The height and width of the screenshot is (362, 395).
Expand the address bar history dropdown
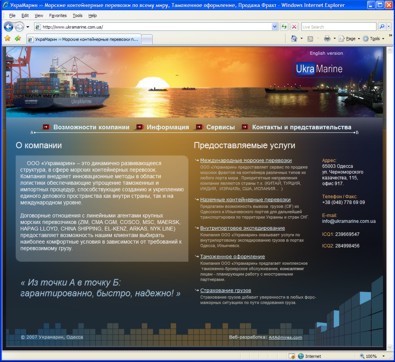click(x=275, y=27)
